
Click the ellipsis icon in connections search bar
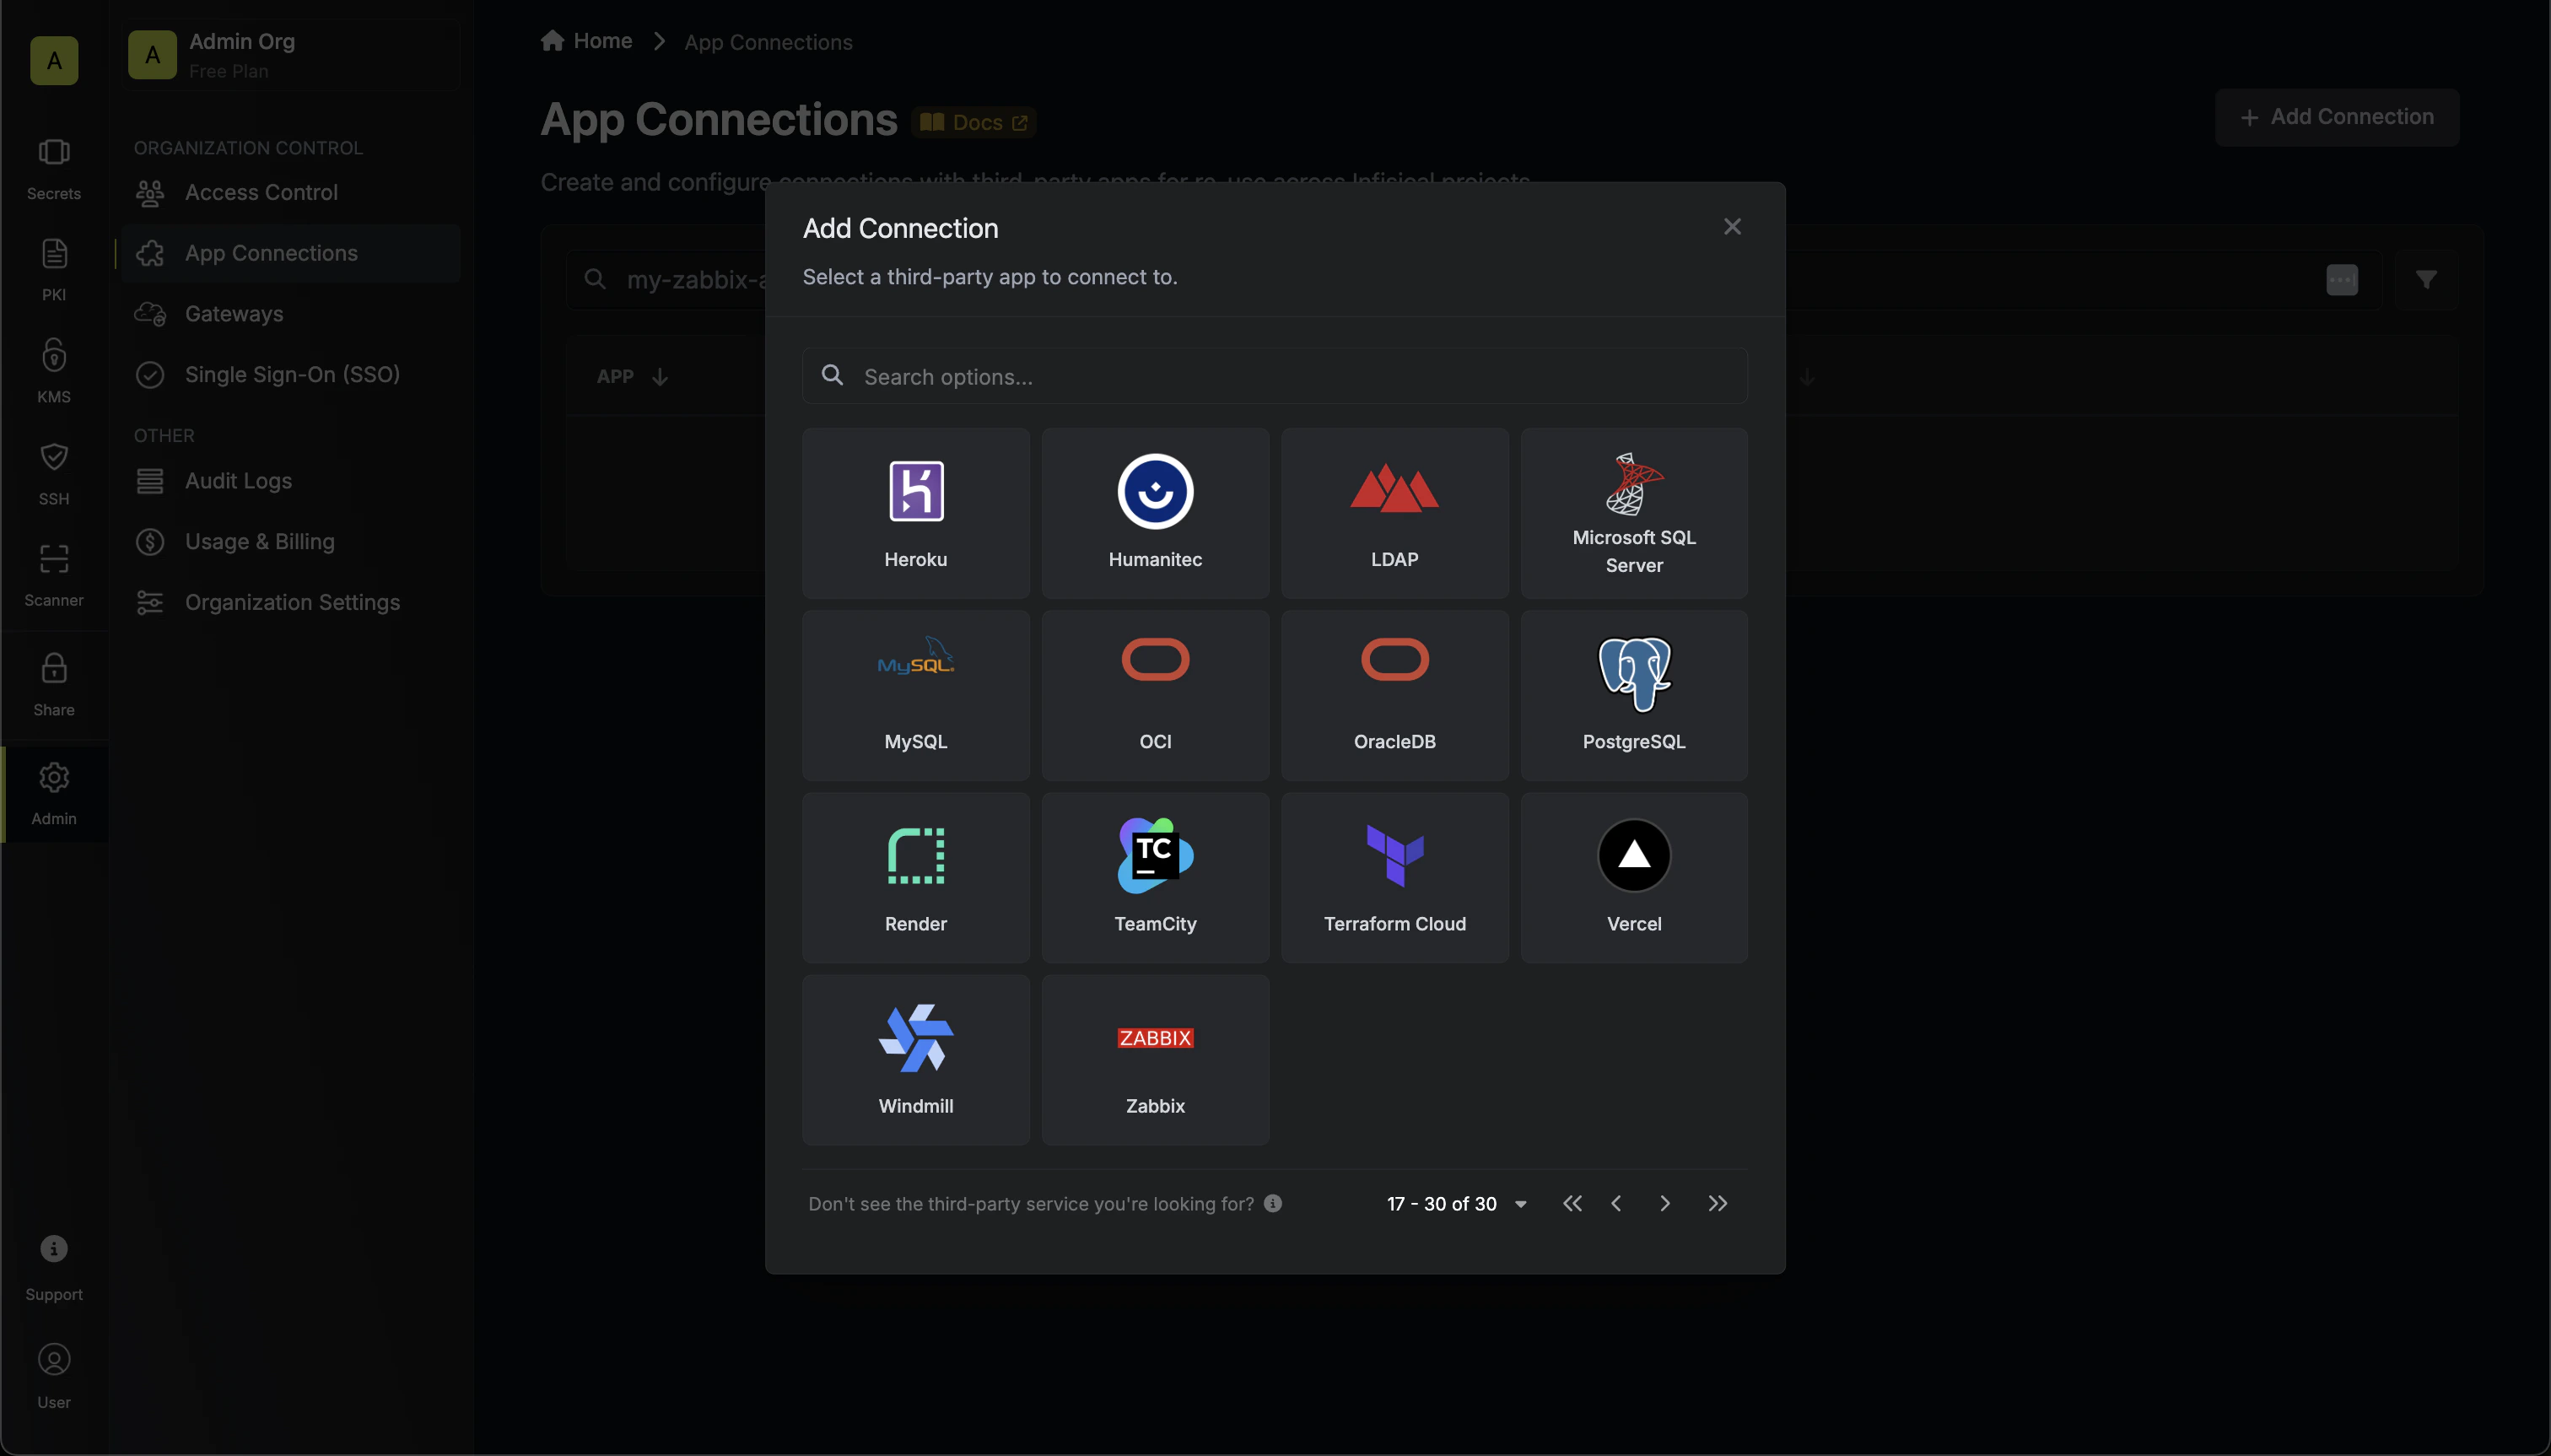[2342, 279]
